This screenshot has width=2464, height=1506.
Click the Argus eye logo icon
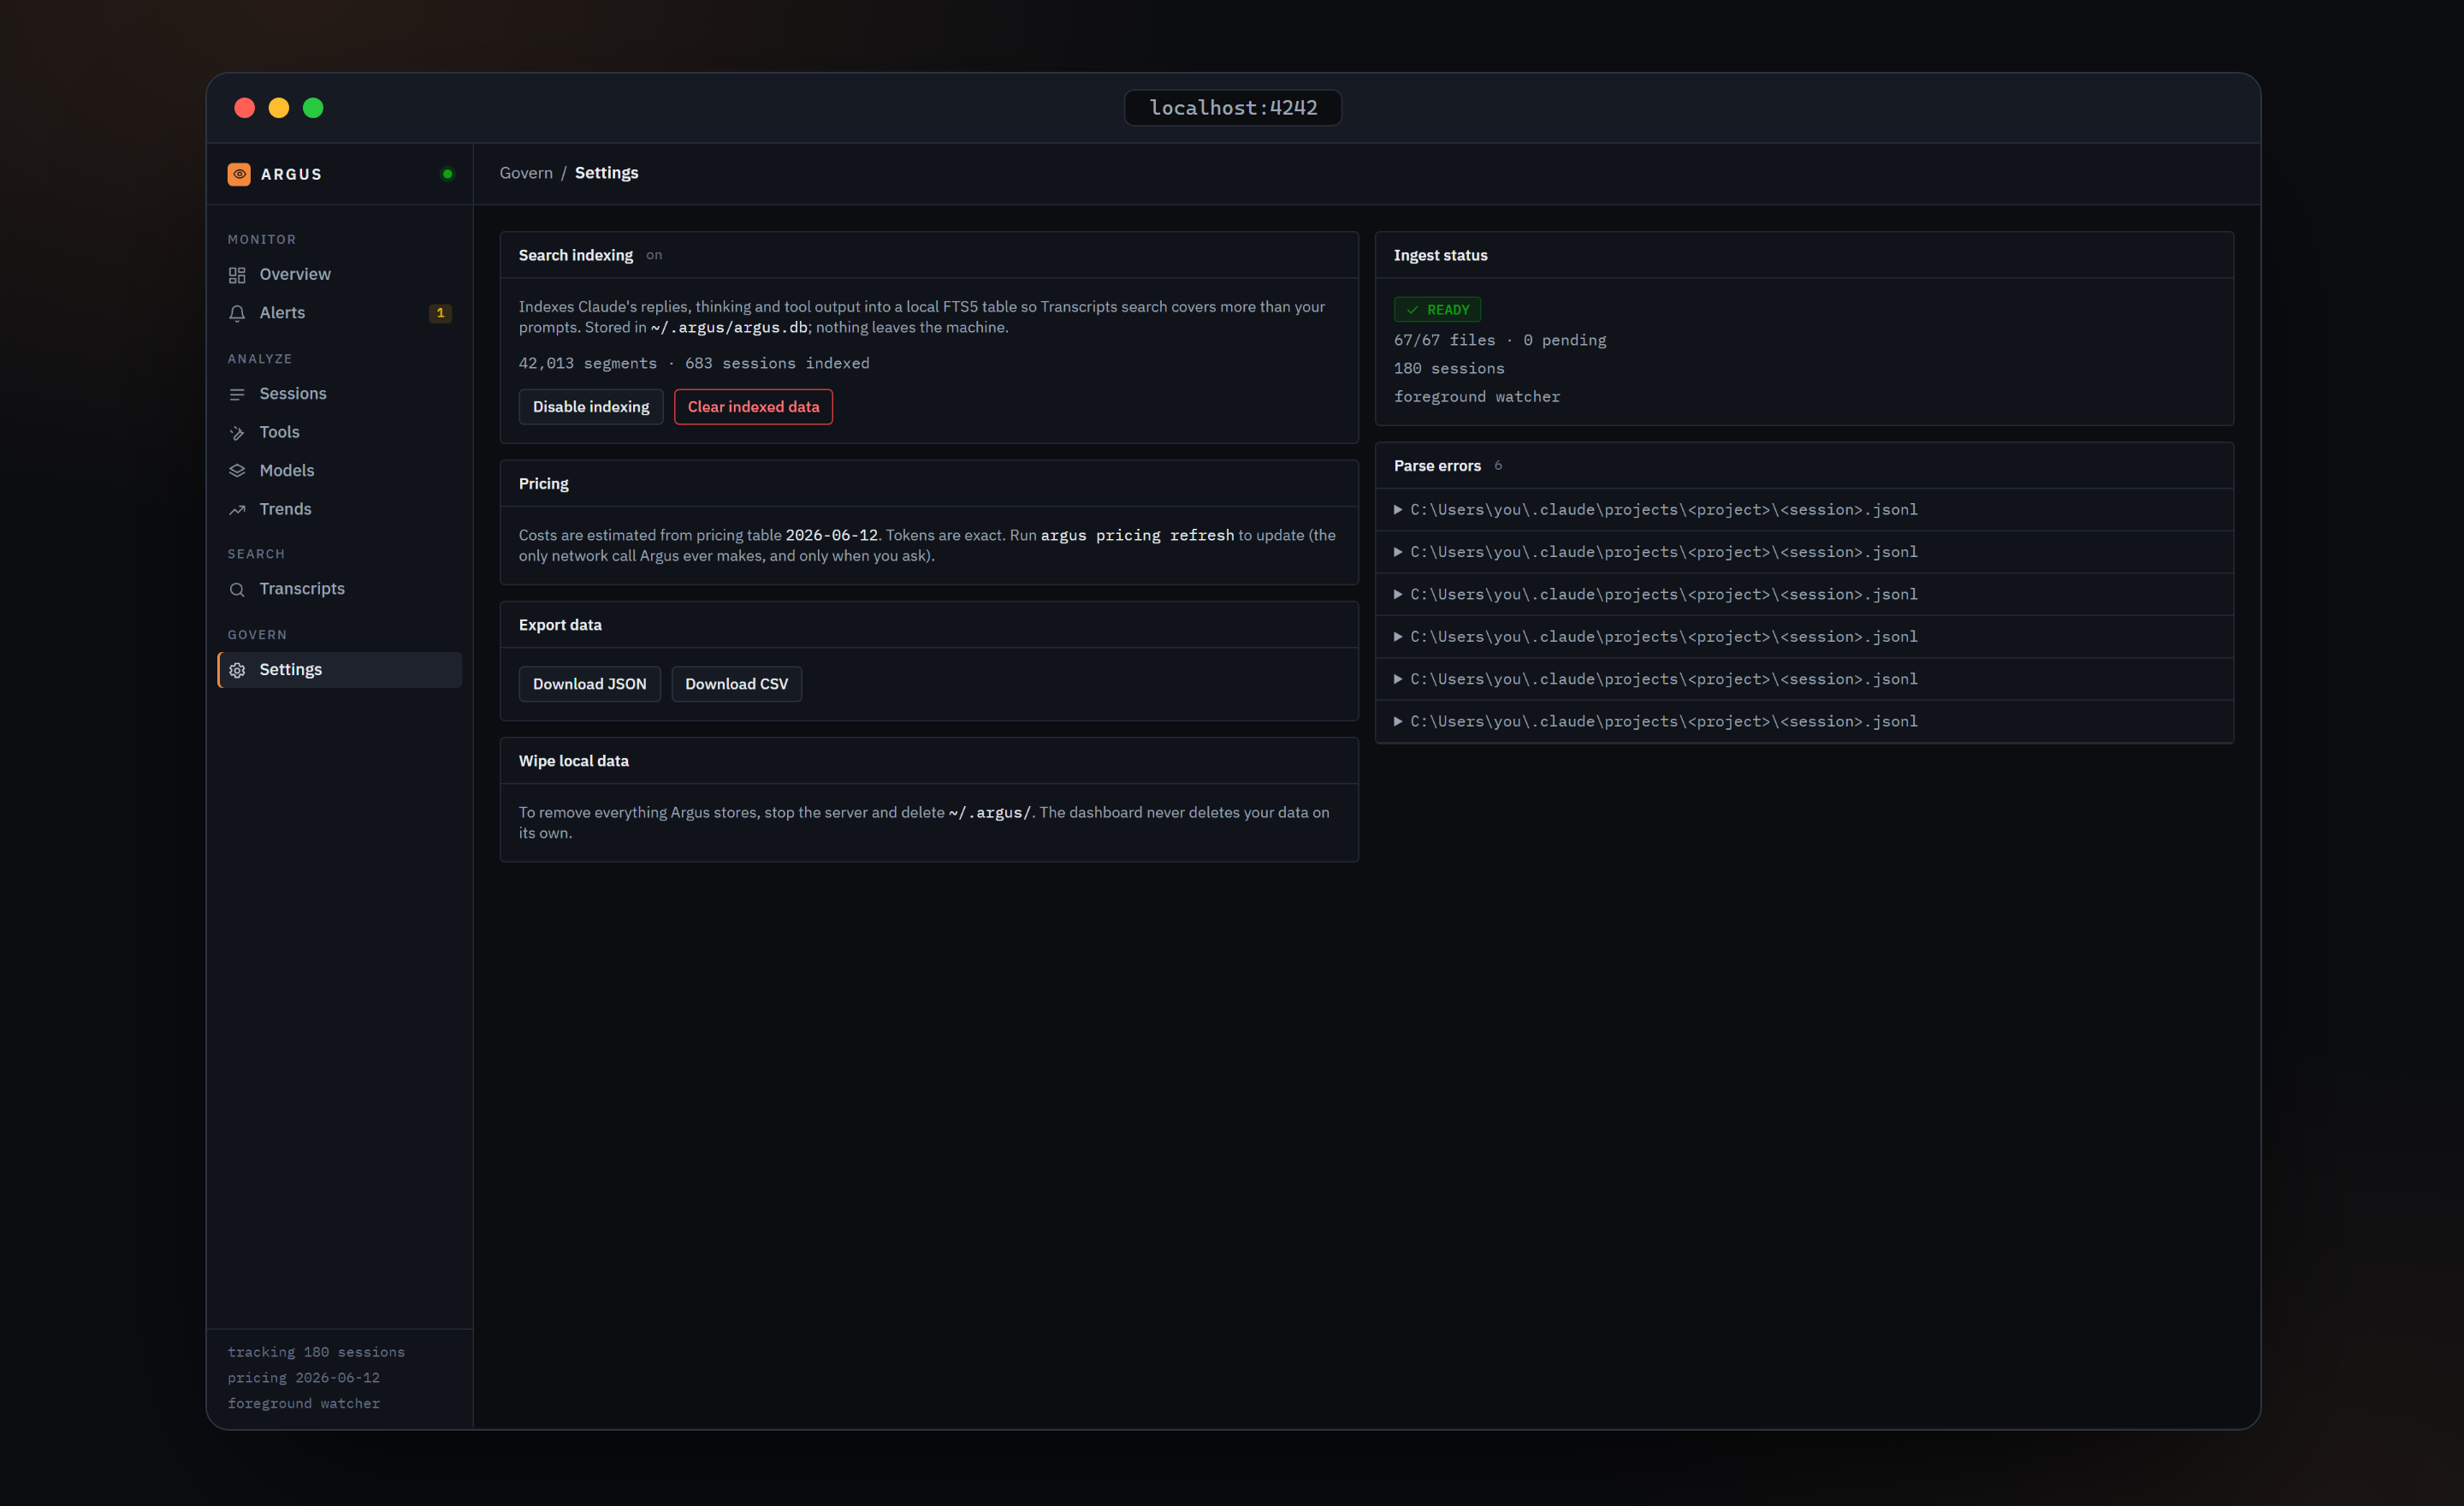(239, 174)
